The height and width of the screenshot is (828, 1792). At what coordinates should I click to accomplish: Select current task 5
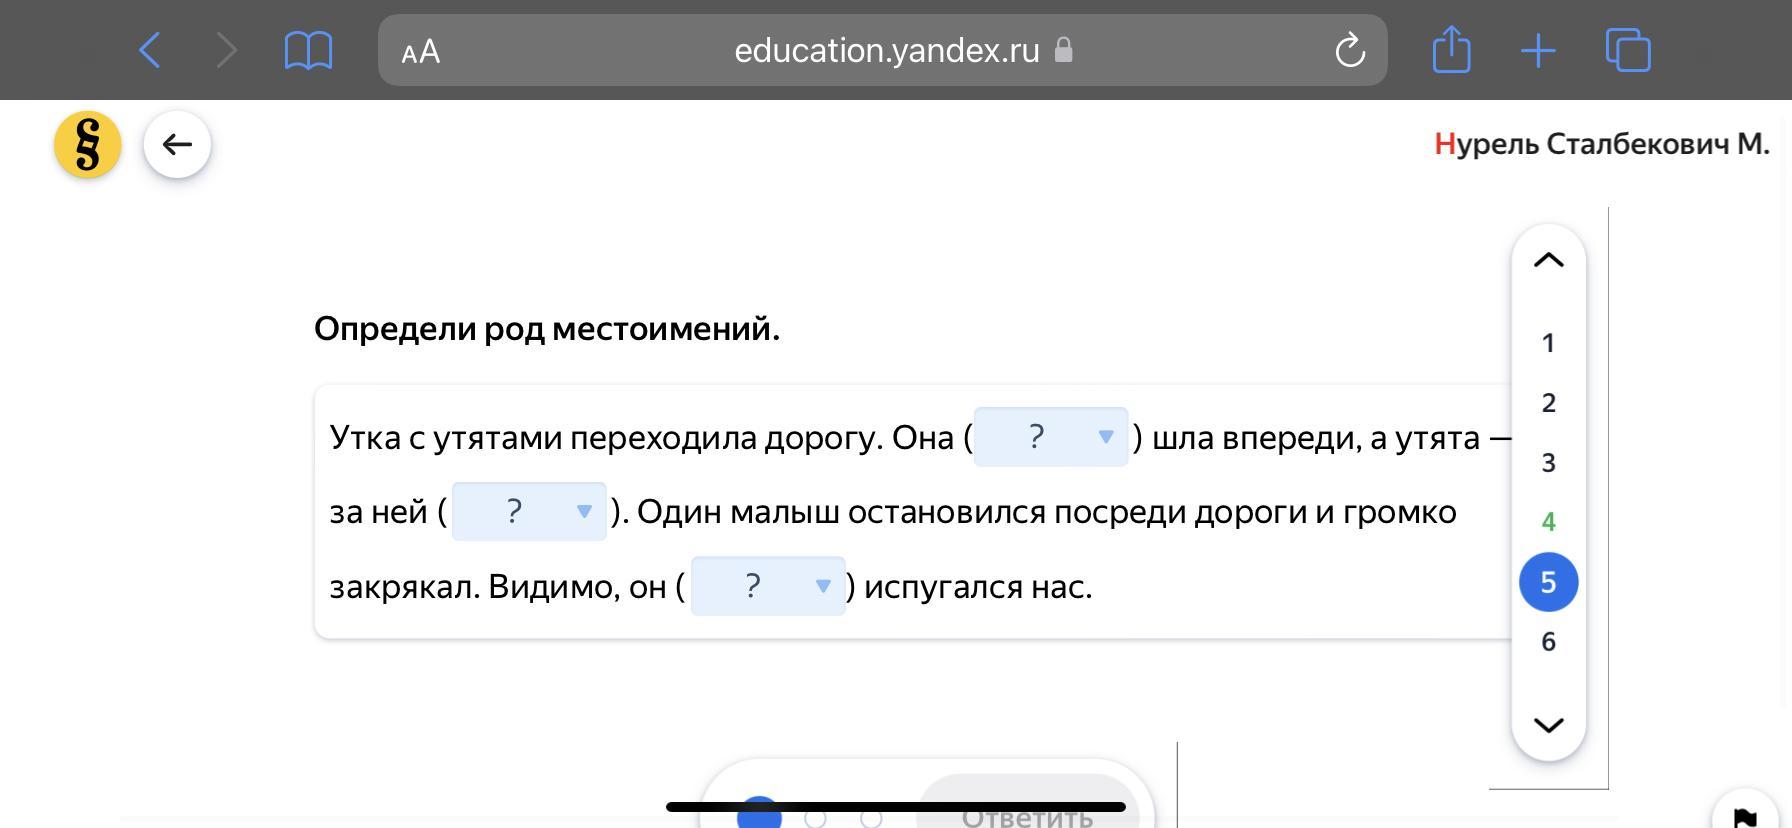(1548, 582)
